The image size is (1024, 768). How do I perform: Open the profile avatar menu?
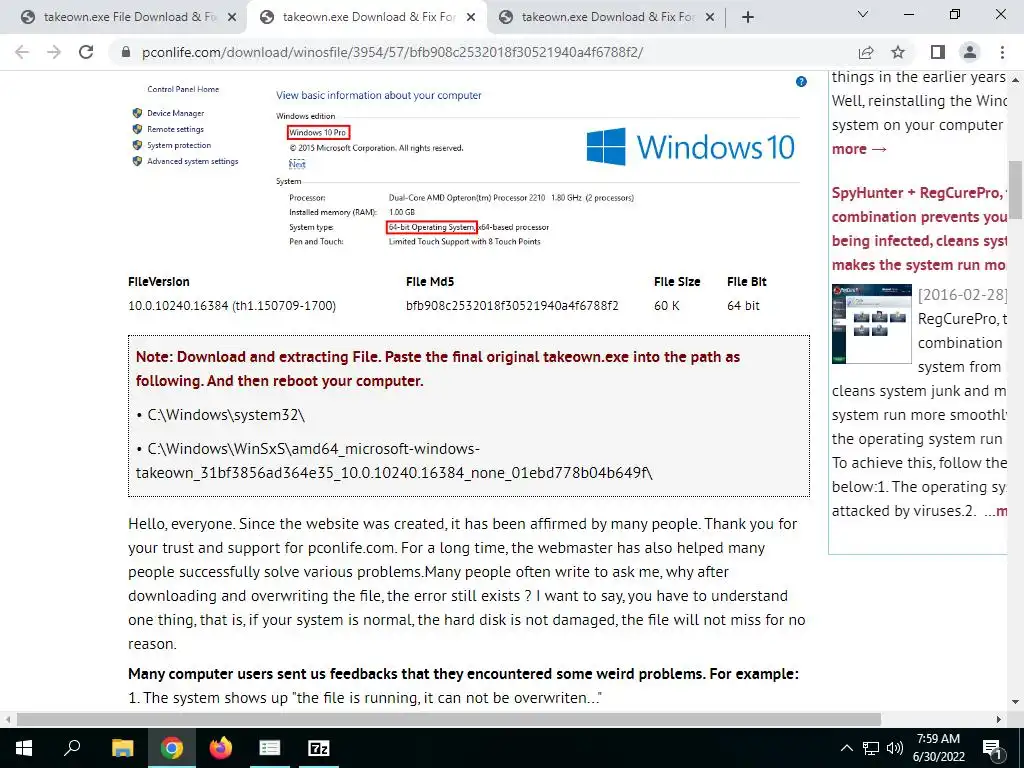coord(970,52)
